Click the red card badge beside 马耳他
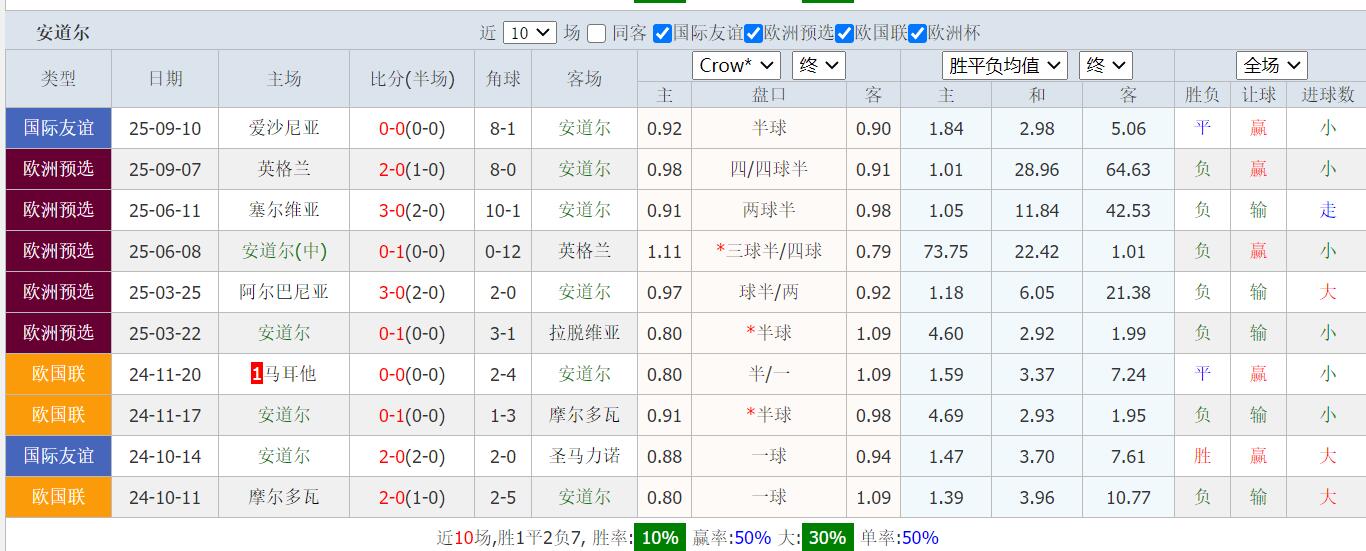The width and height of the screenshot is (1366, 551). coord(257,374)
